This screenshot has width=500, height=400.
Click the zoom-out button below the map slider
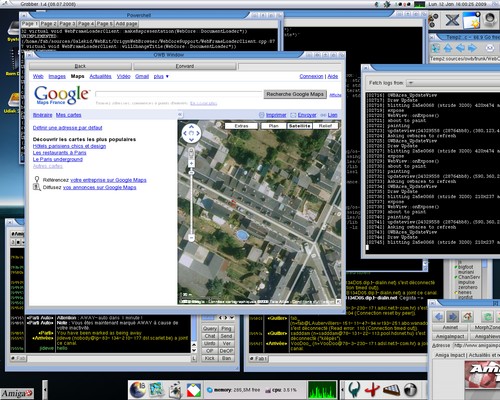point(191,238)
